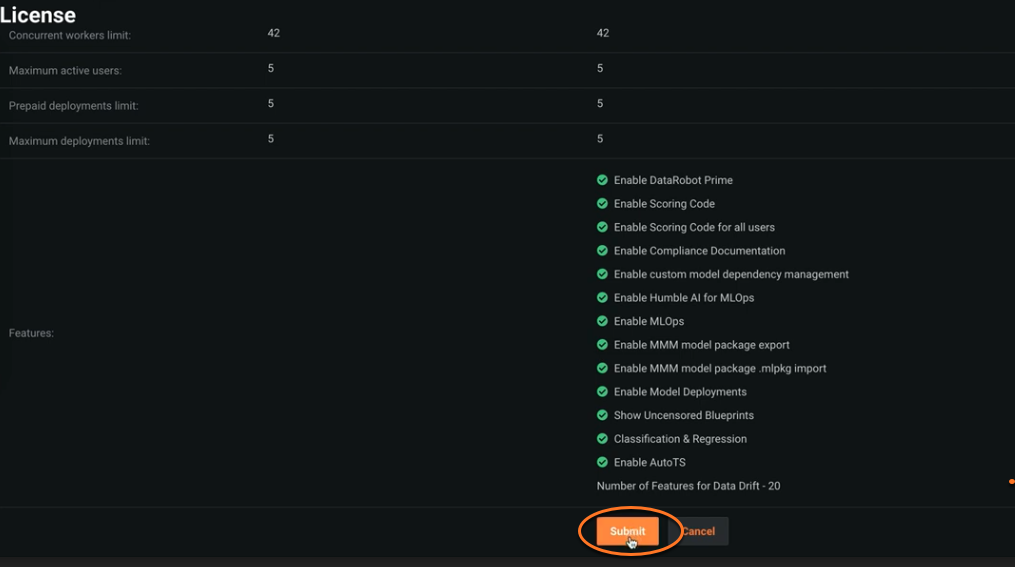Toggle check for Enable Scoring Code for all users
The height and width of the screenshot is (567, 1015).
[x=602, y=227]
